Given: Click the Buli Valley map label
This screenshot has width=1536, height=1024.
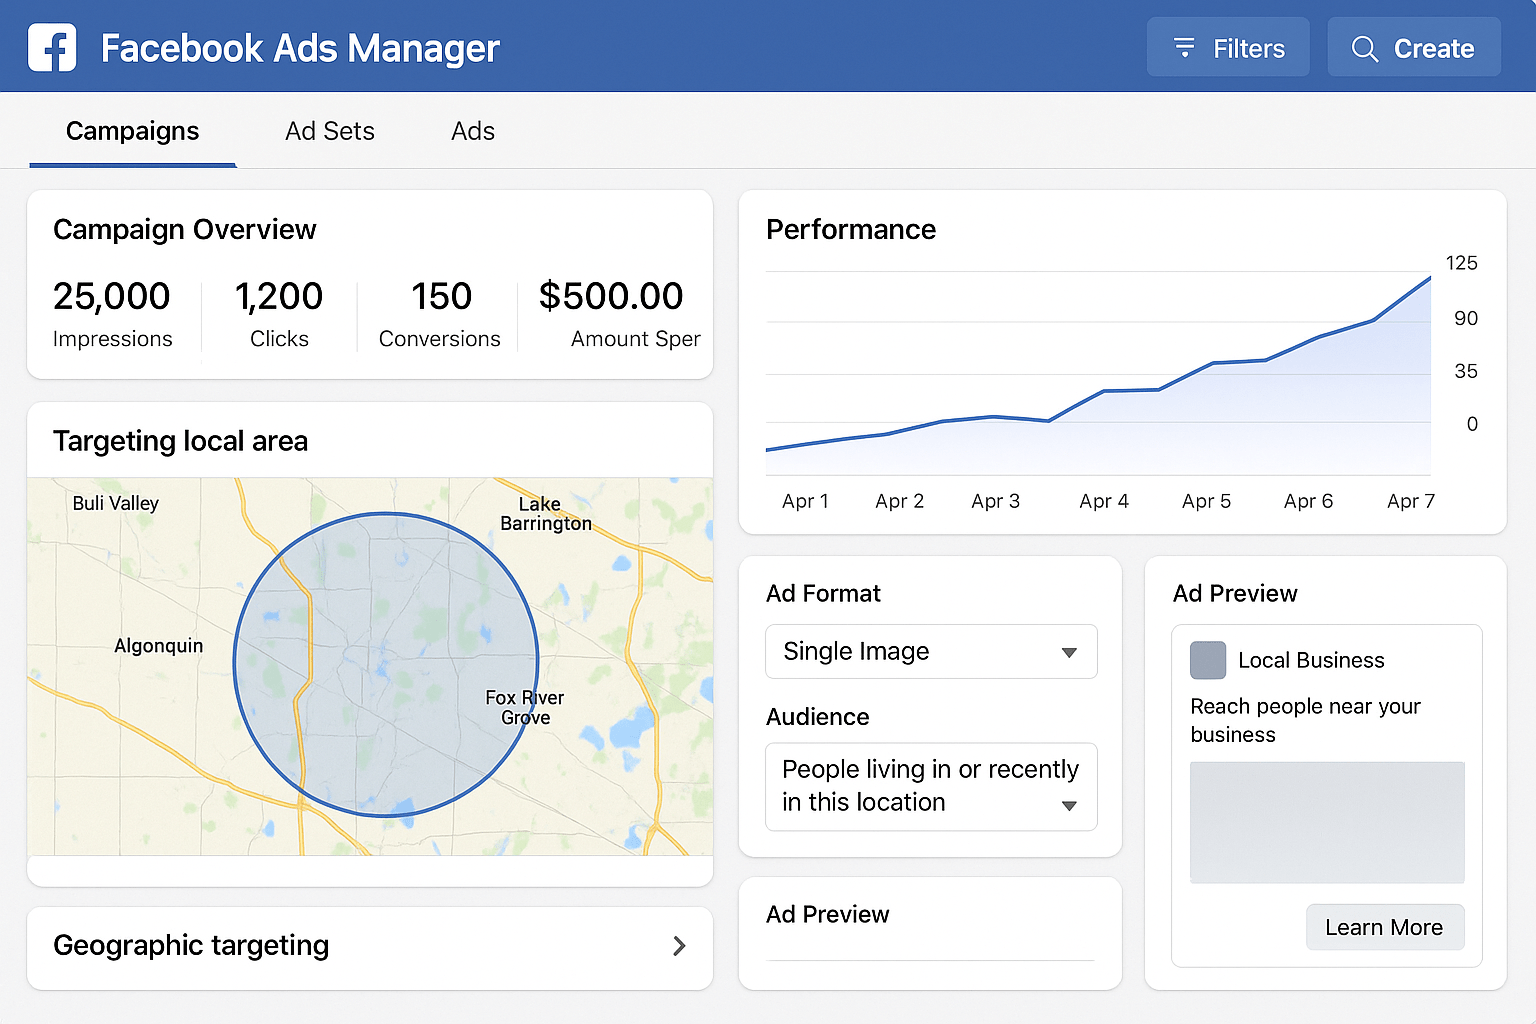Looking at the screenshot, I should [116, 503].
